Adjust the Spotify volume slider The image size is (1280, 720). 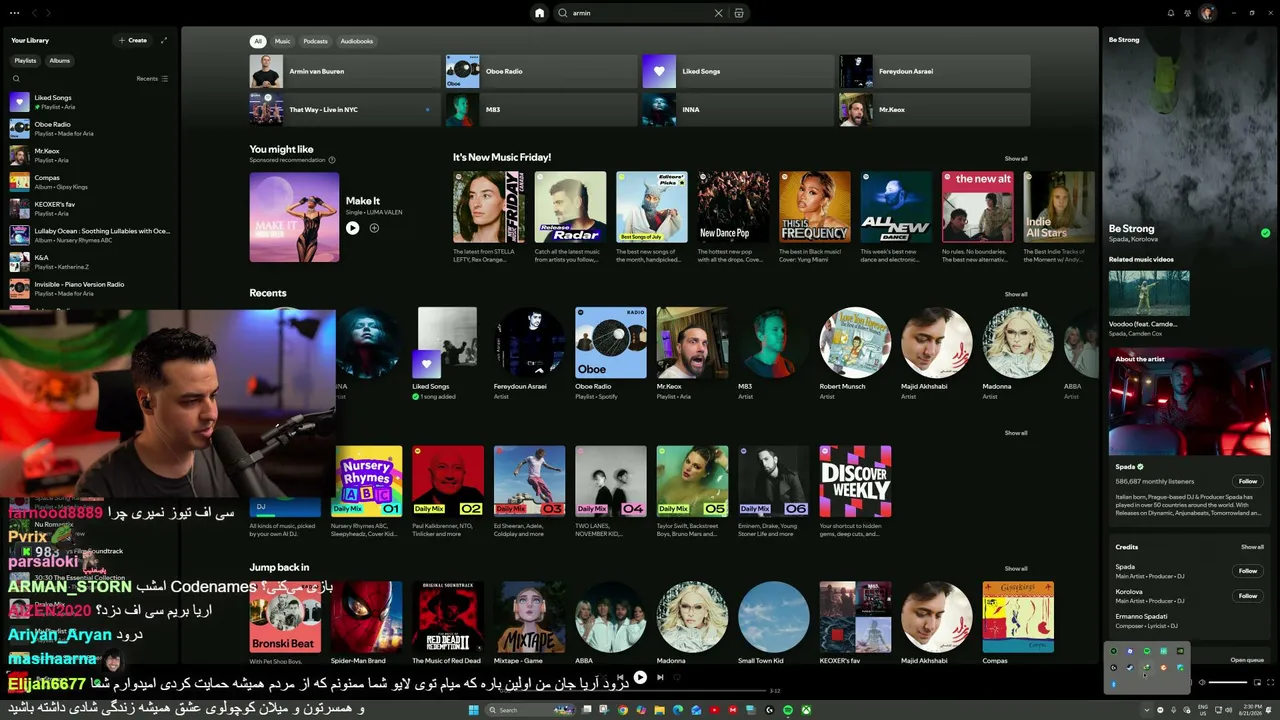1228,683
